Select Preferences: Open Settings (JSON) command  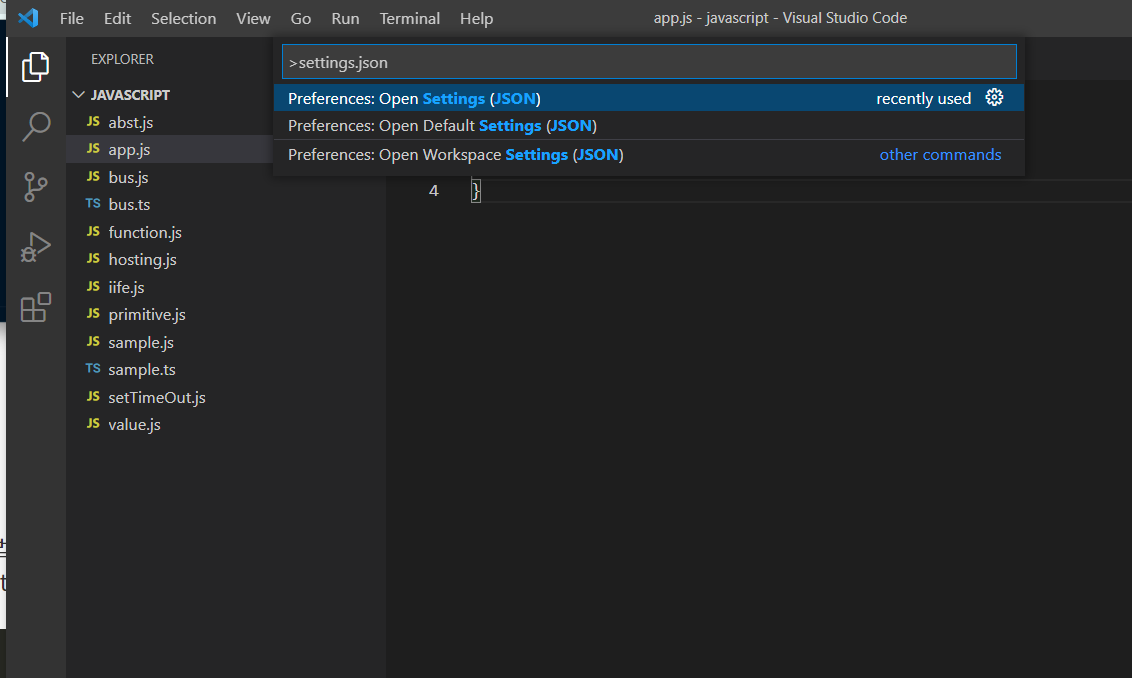tap(648, 98)
